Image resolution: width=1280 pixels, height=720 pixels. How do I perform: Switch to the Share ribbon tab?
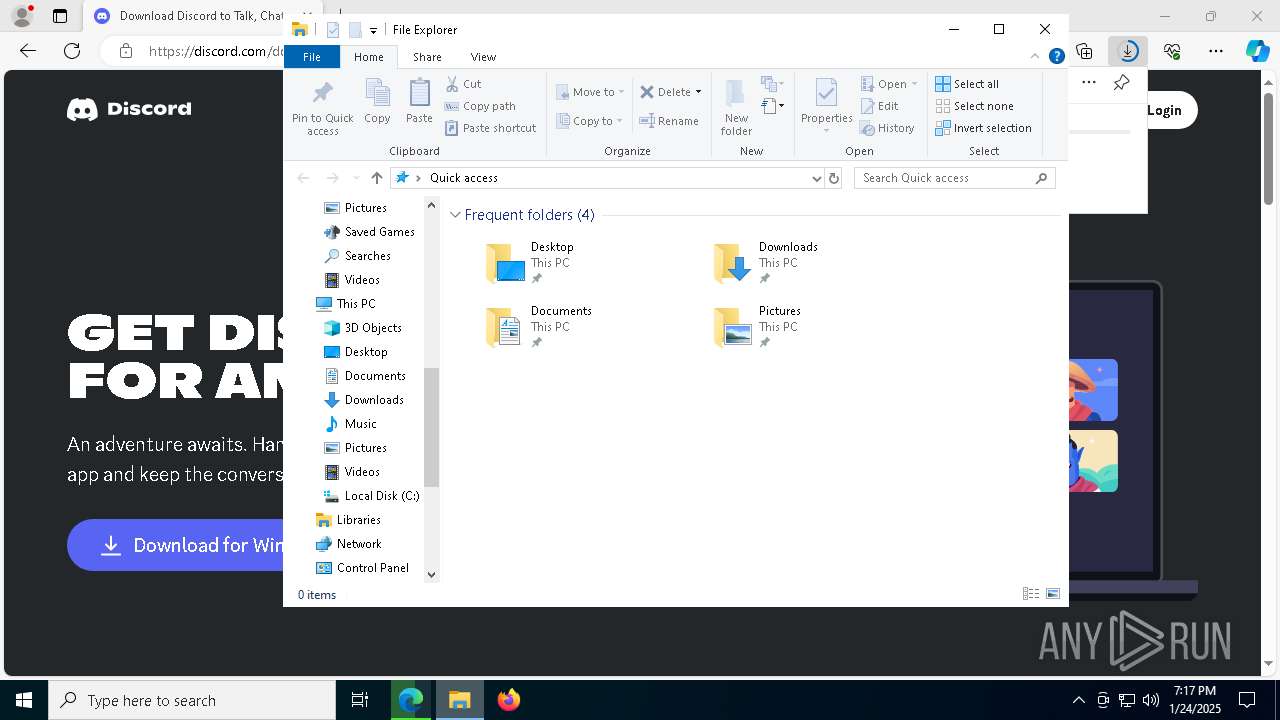(427, 57)
